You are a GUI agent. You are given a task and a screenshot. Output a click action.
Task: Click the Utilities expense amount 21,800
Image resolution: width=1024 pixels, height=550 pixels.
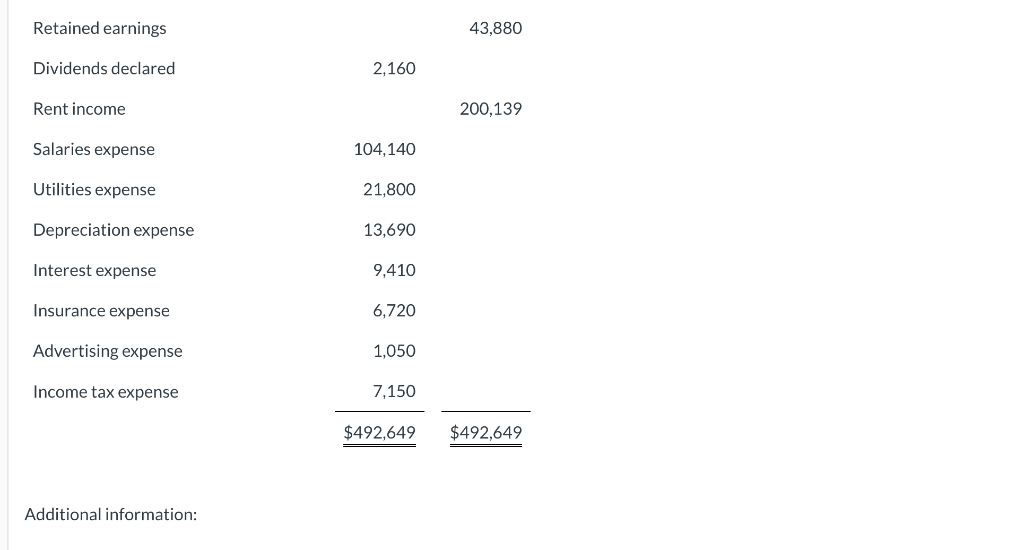[389, 189]
